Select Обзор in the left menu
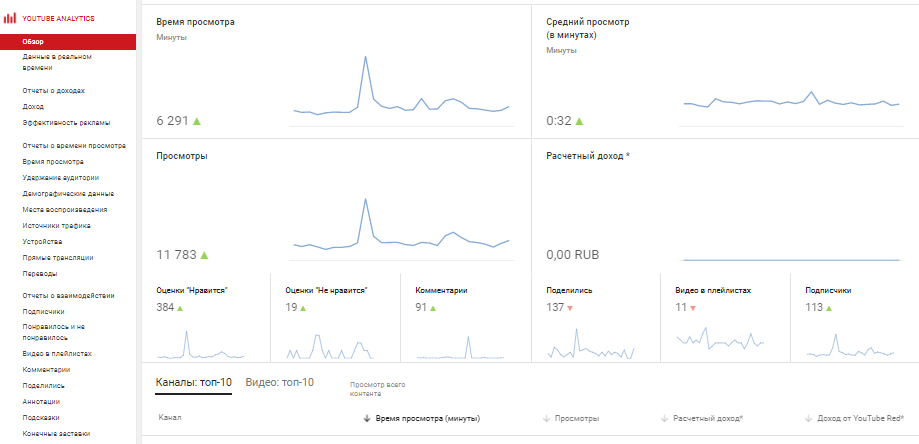The width and height of the screenshot is (919, 444). click(33, 42)
